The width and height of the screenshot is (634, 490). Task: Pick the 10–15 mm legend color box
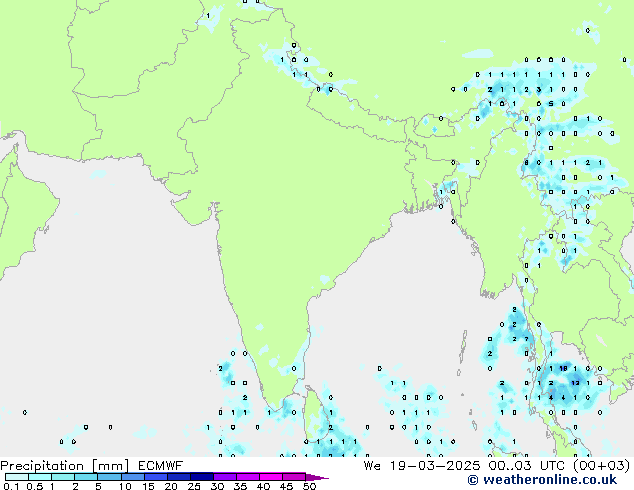[132, 477]
